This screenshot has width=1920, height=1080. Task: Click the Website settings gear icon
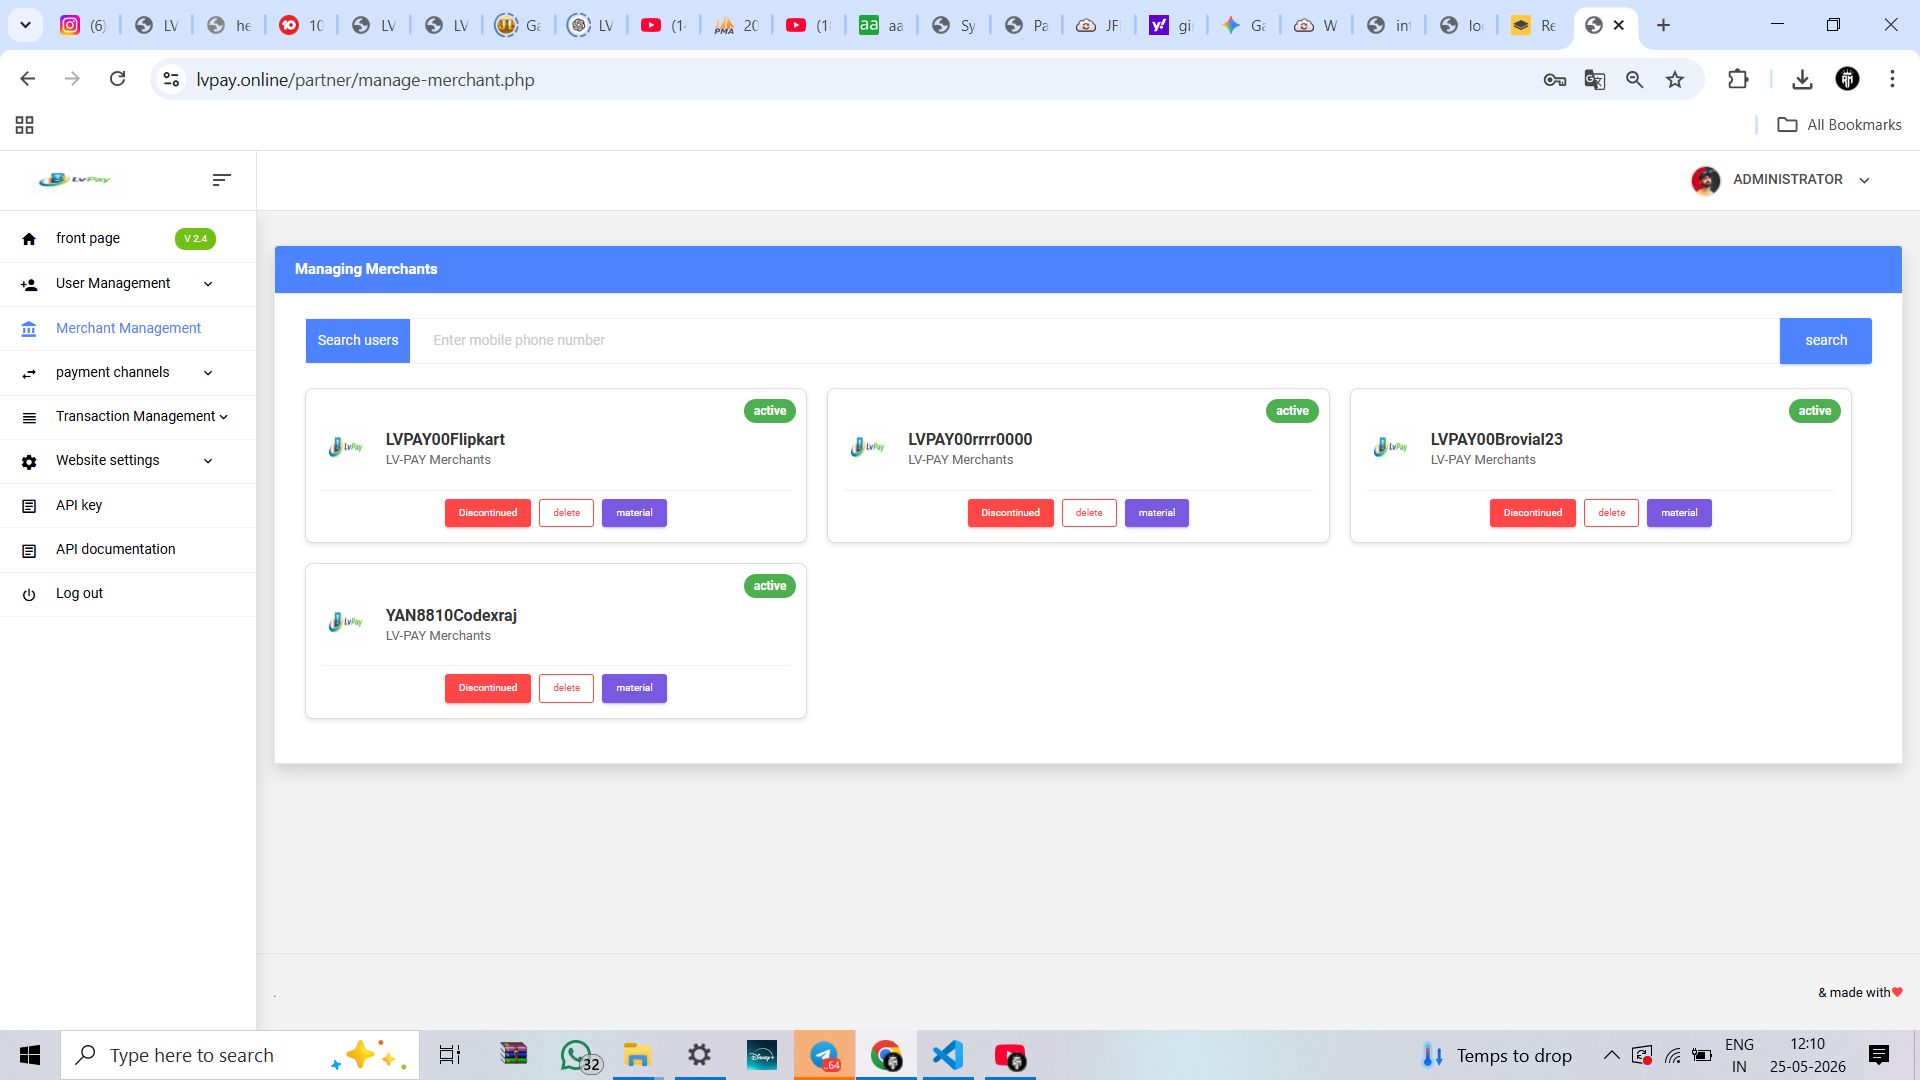(x=29, y=462)
